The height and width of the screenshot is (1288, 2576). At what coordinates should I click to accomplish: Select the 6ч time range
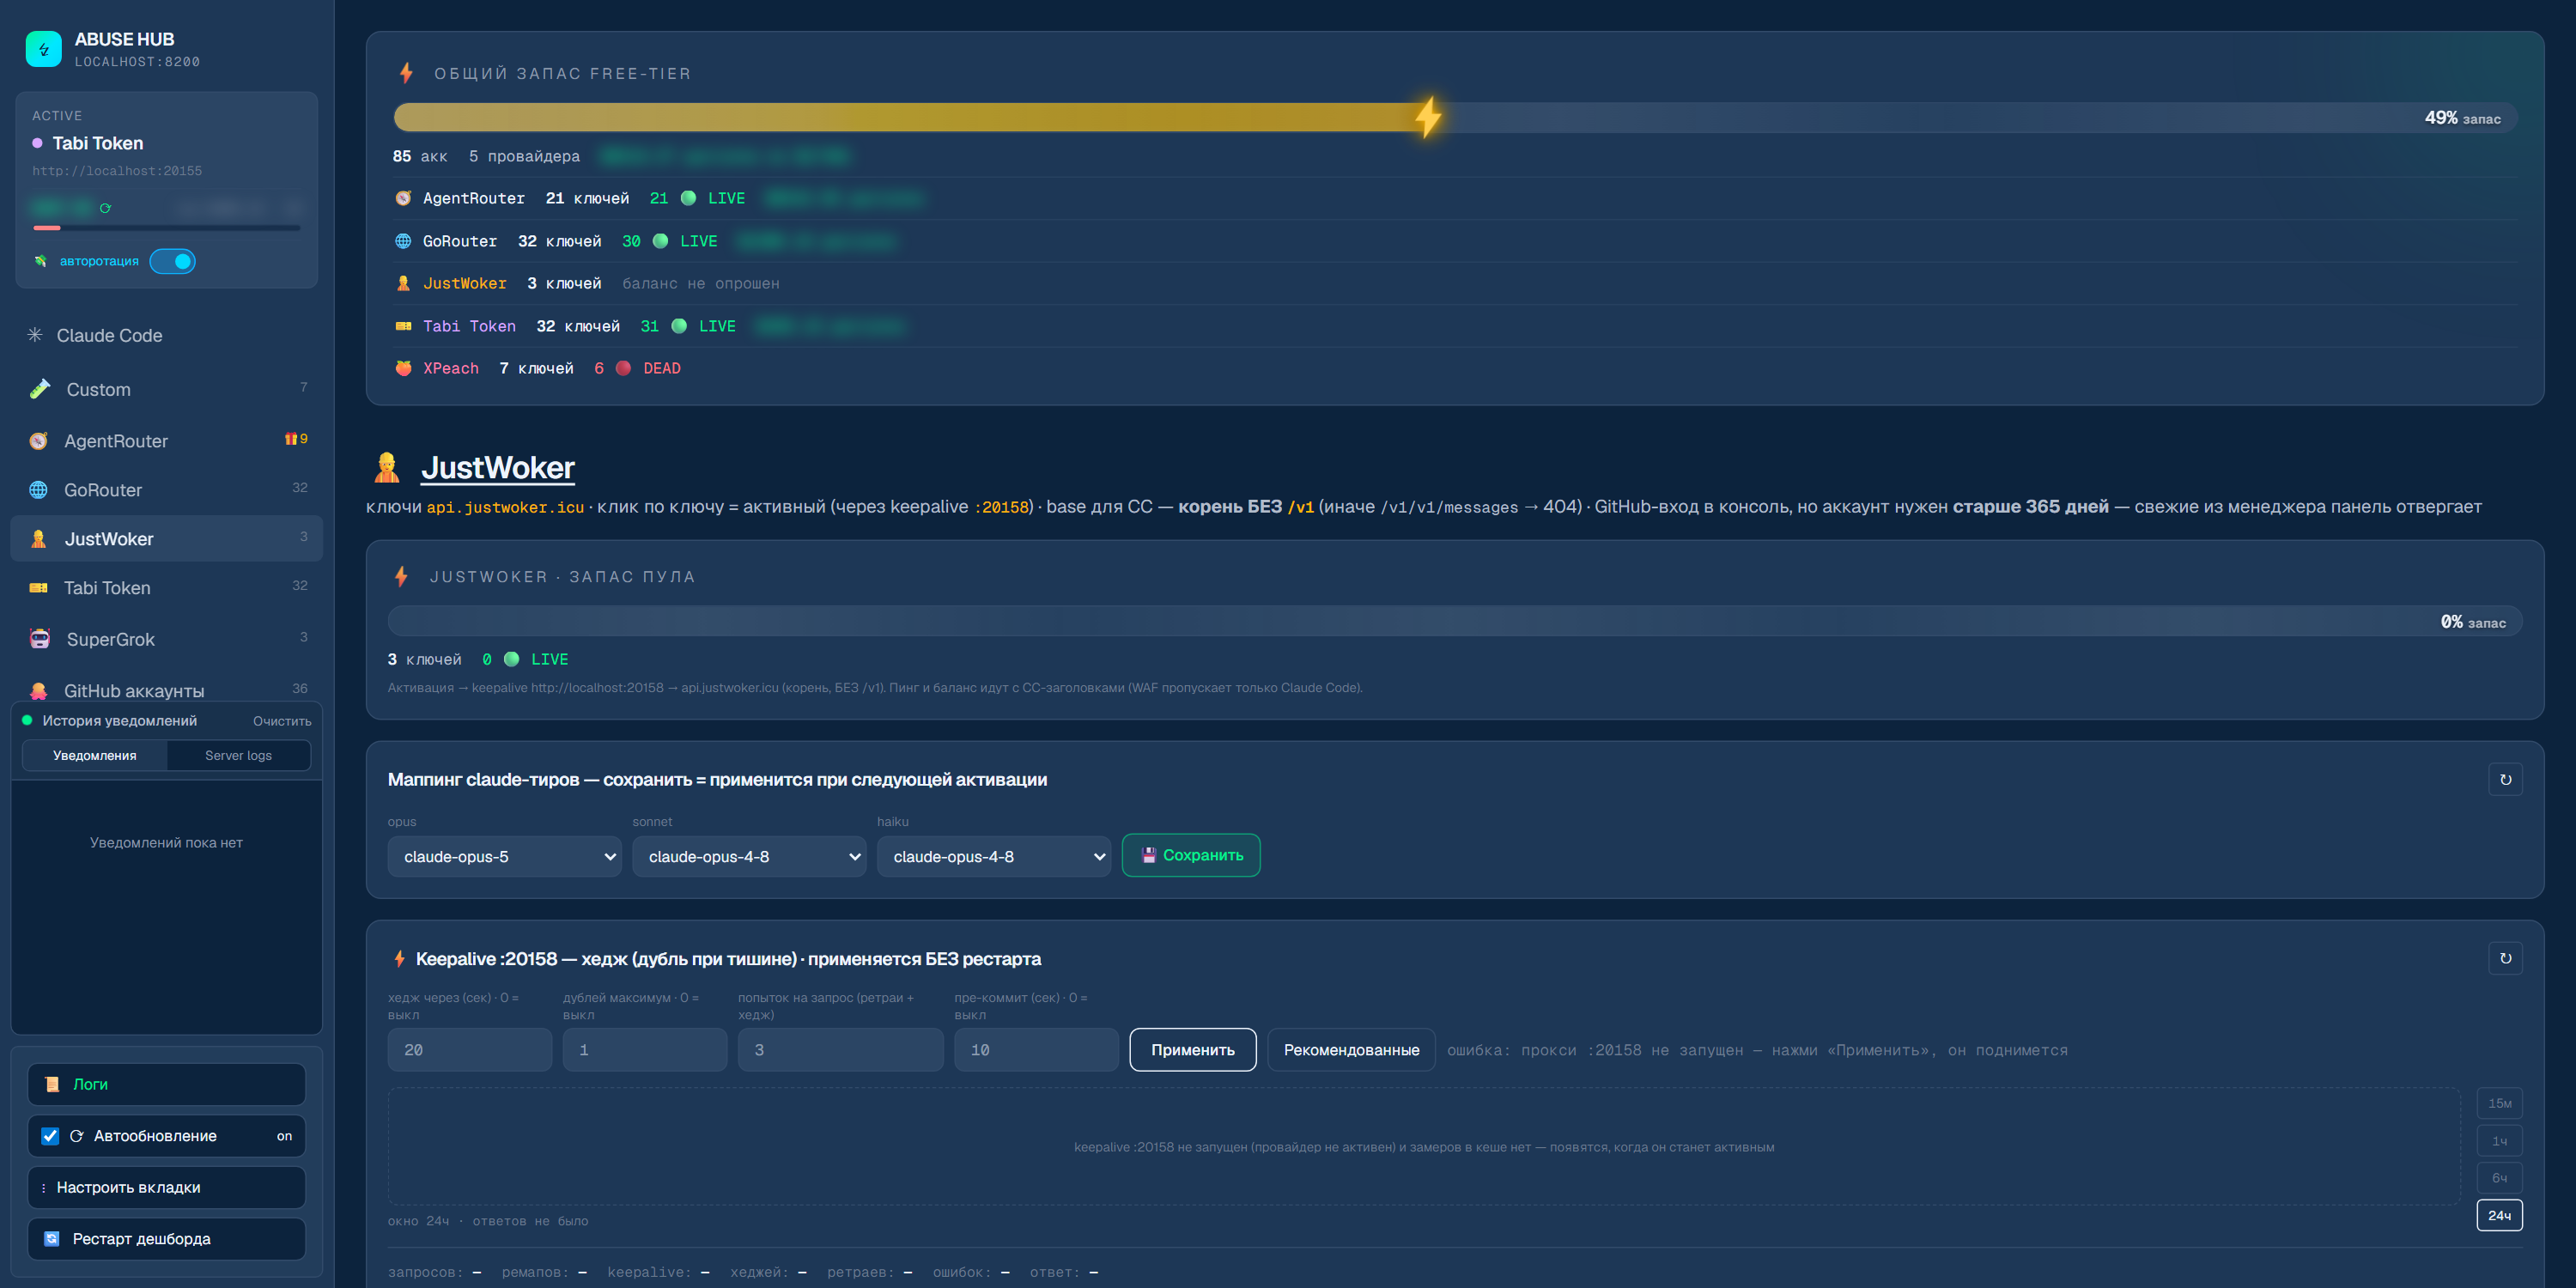(x=2499, y=1178)
